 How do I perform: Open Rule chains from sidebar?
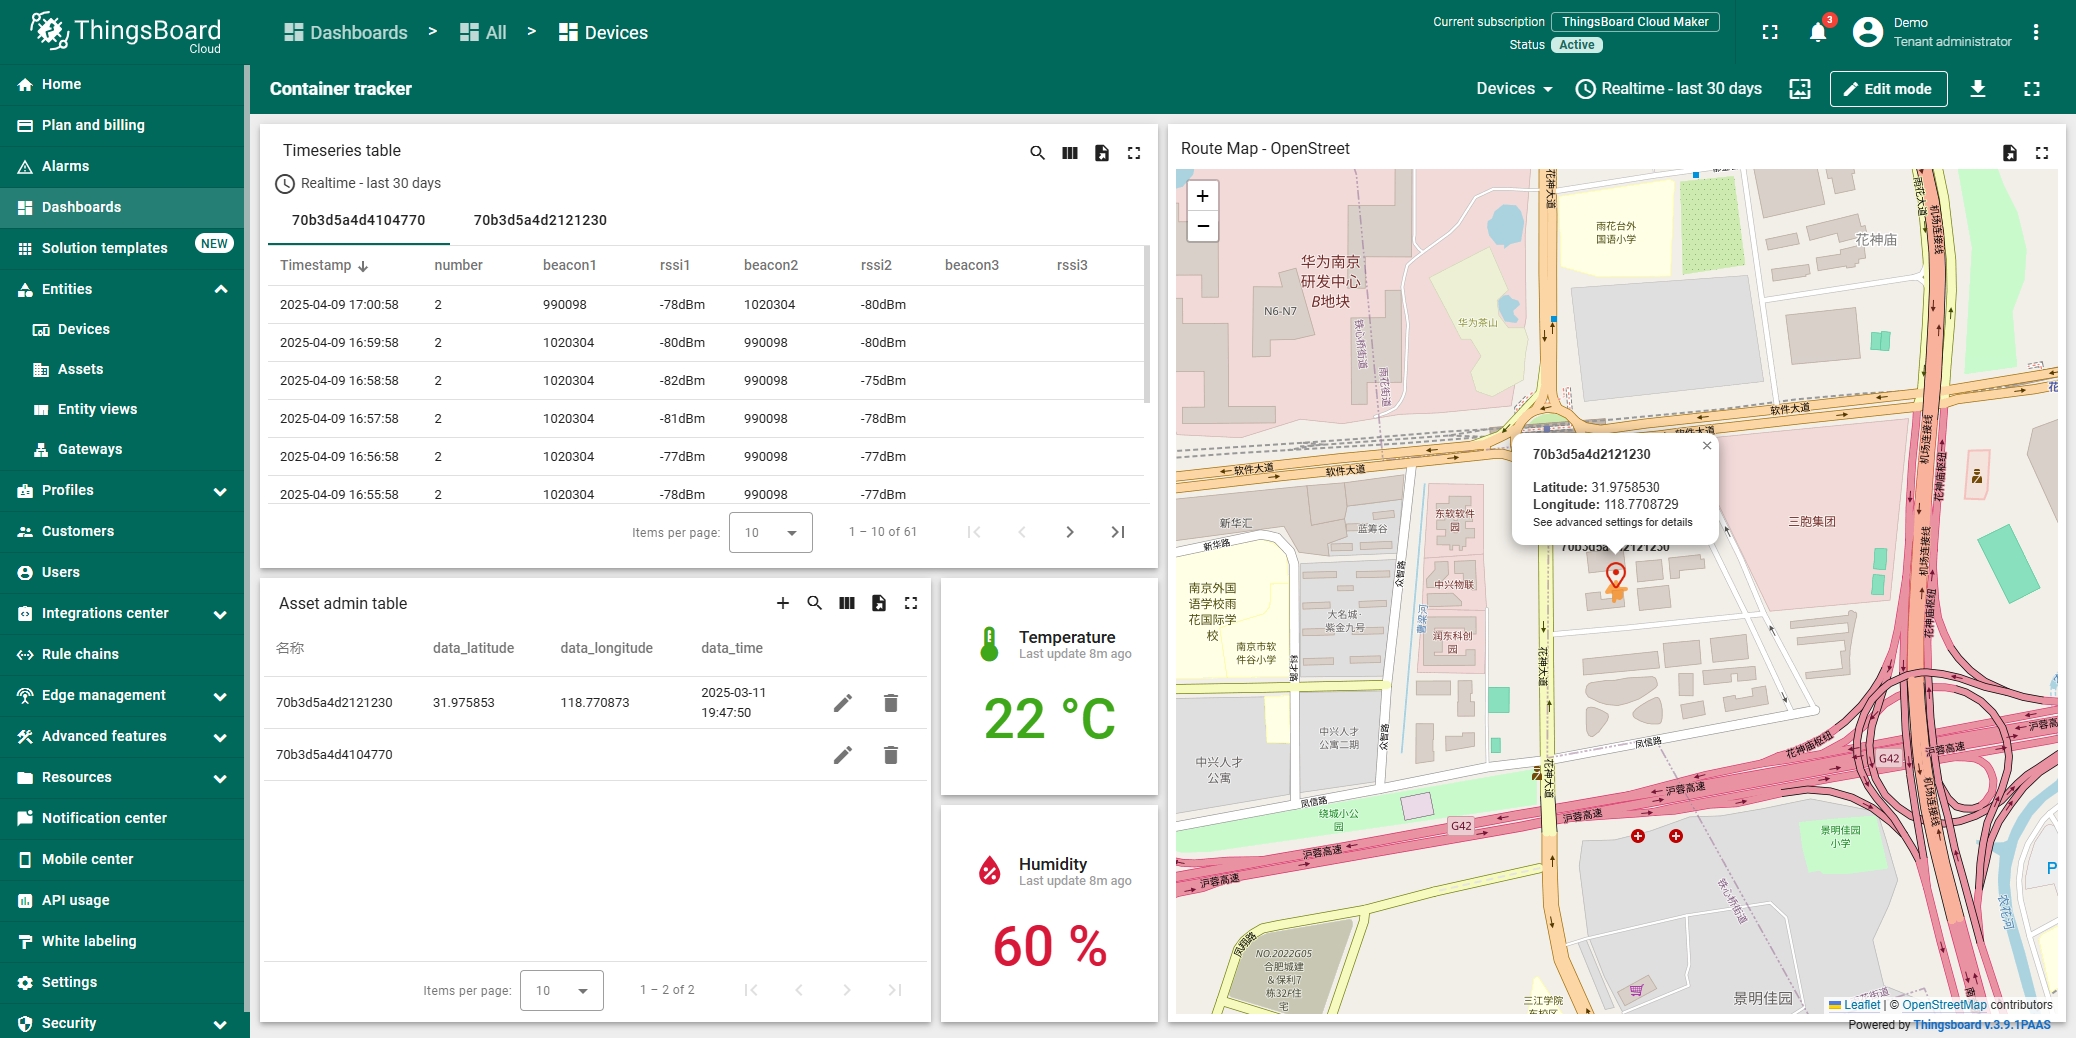pyautogui.click(x=80, y=654)
